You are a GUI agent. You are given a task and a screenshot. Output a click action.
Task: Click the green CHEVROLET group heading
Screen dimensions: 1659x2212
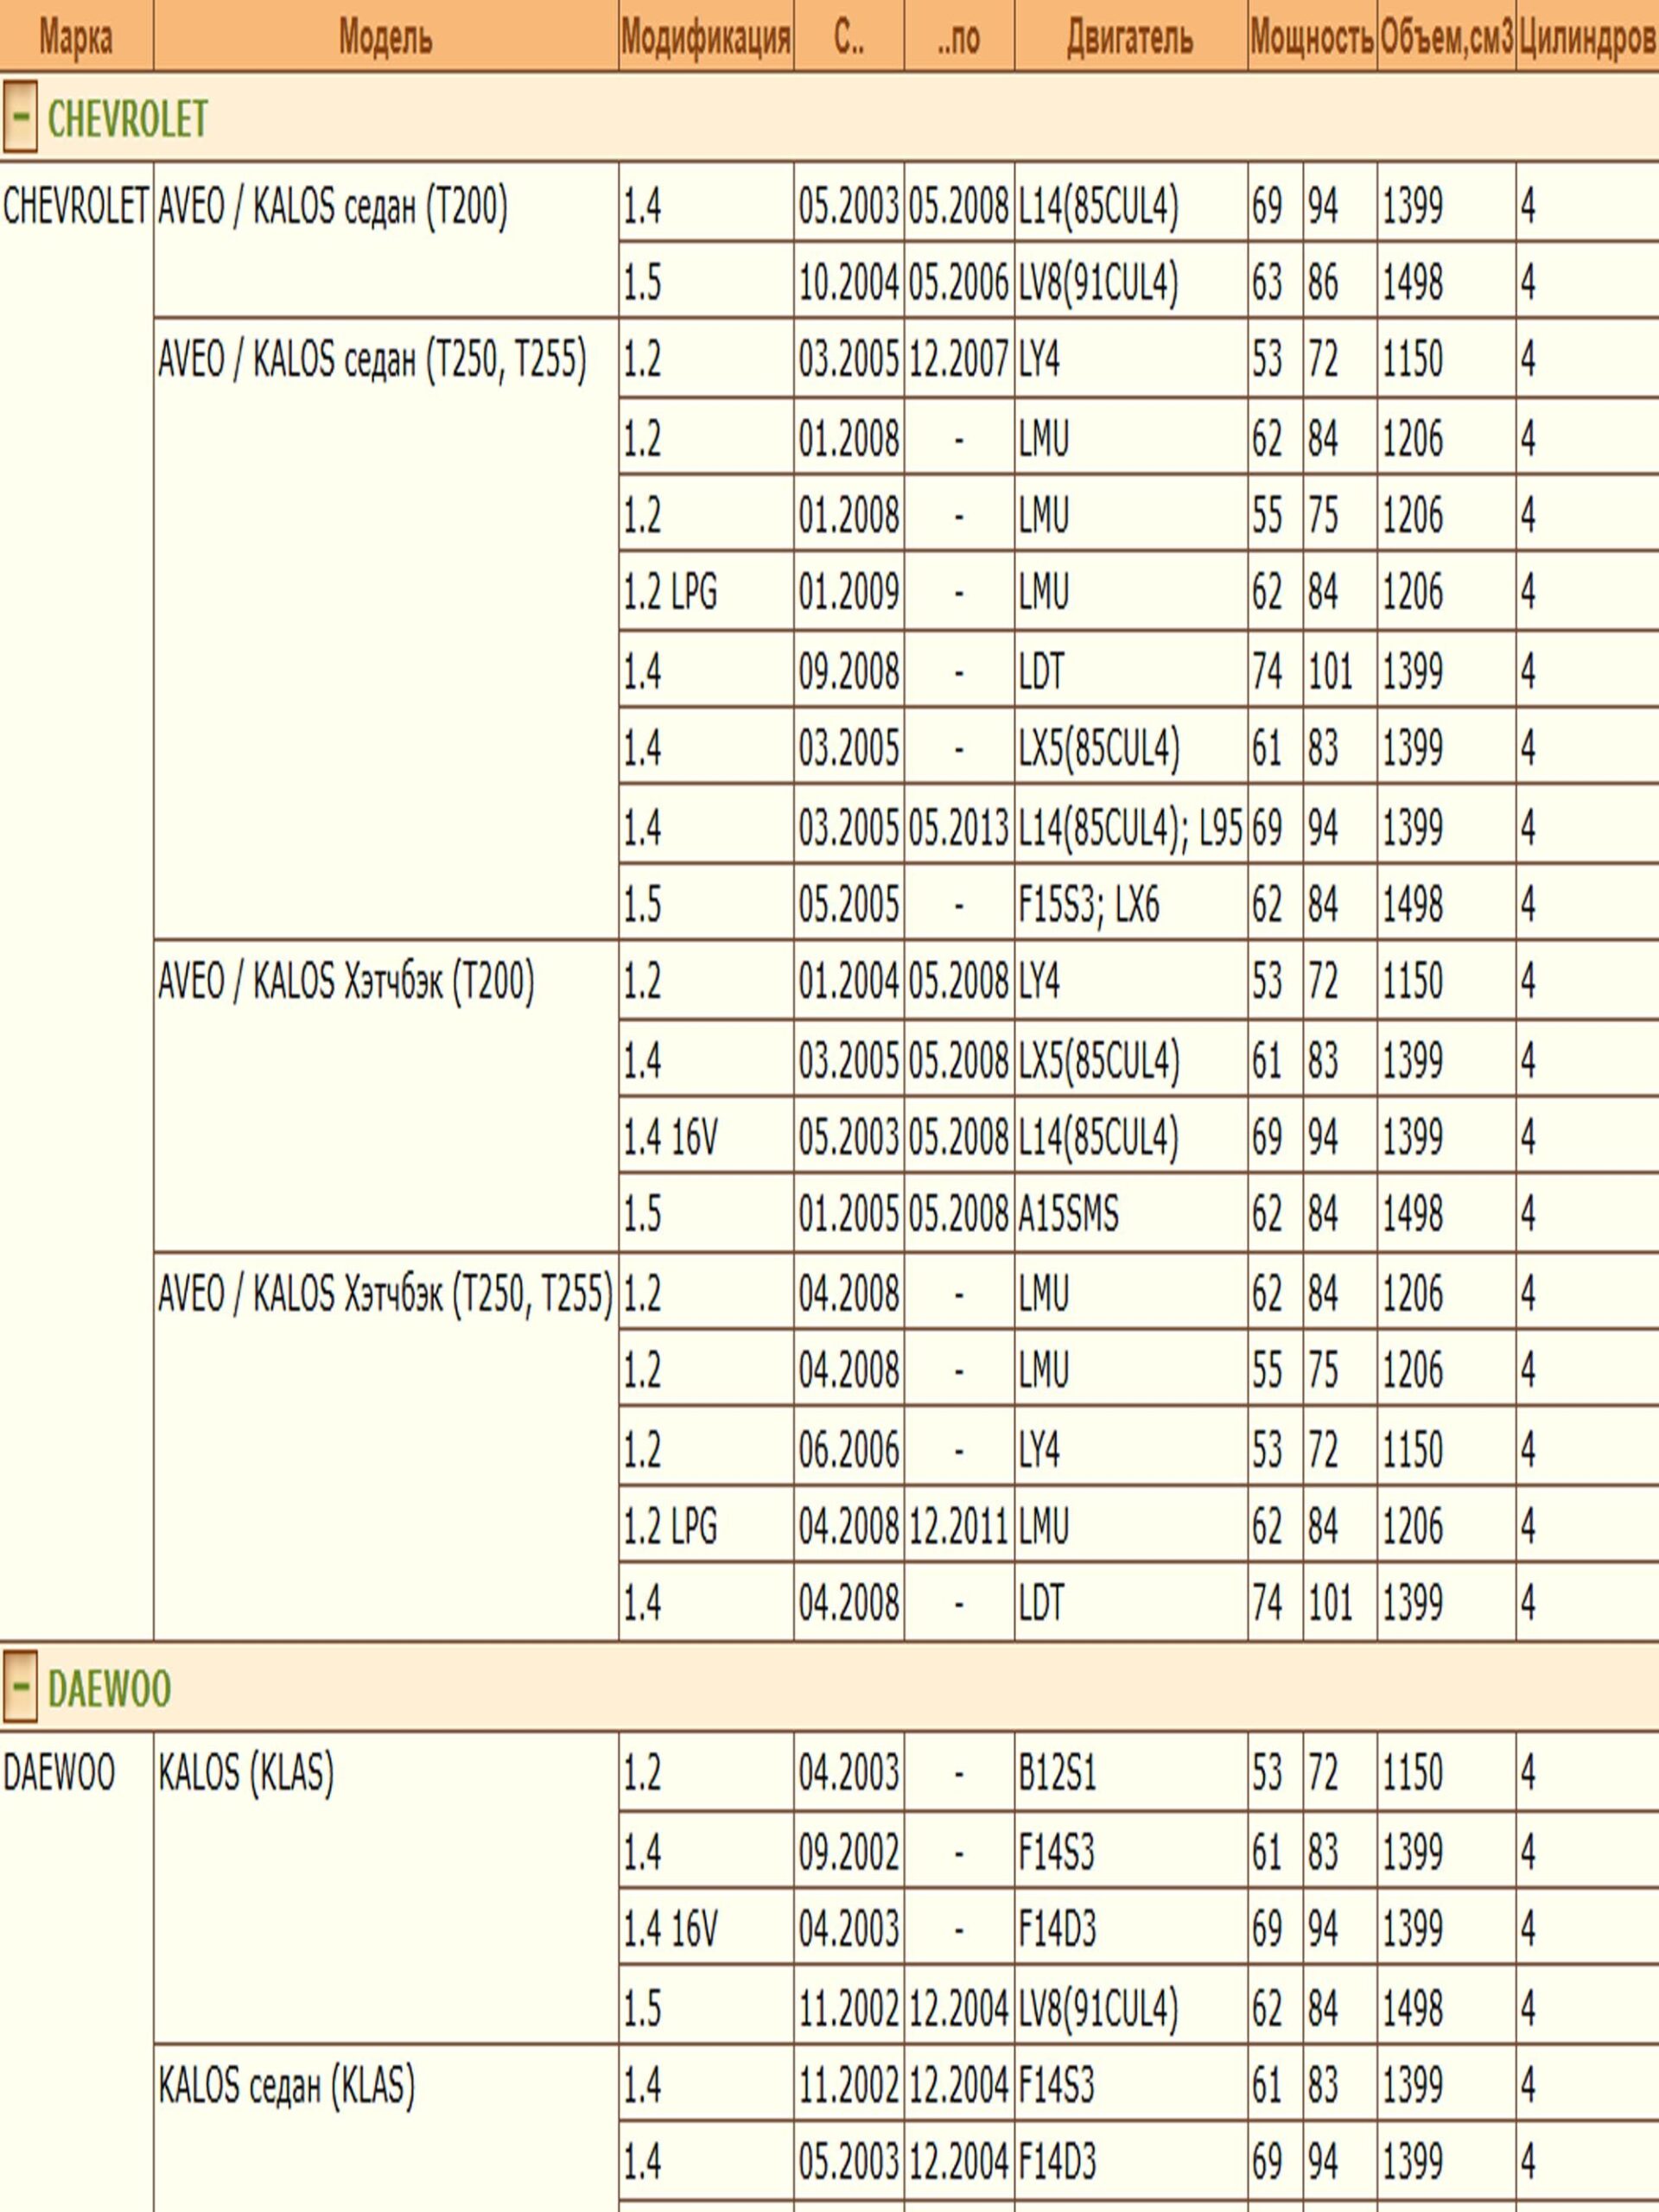tap(127, 119)
